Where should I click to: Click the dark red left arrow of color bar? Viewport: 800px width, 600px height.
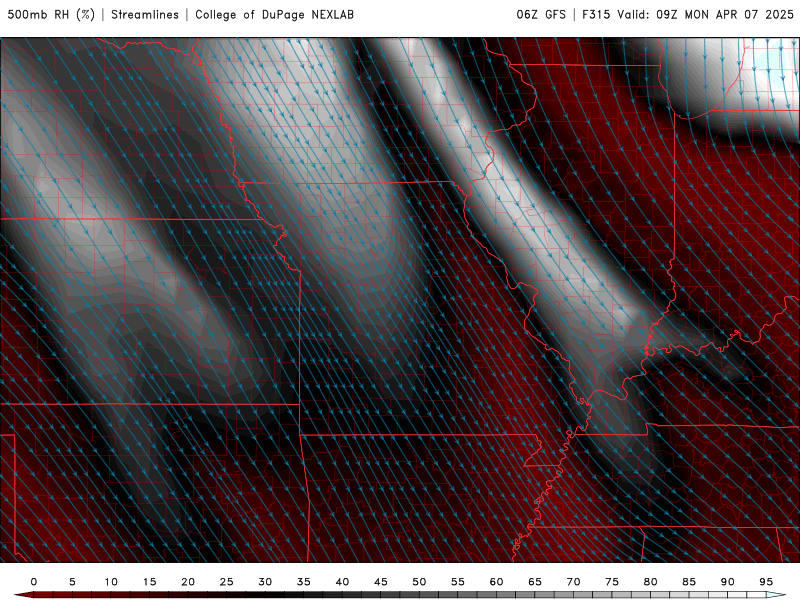pos(23,595)
